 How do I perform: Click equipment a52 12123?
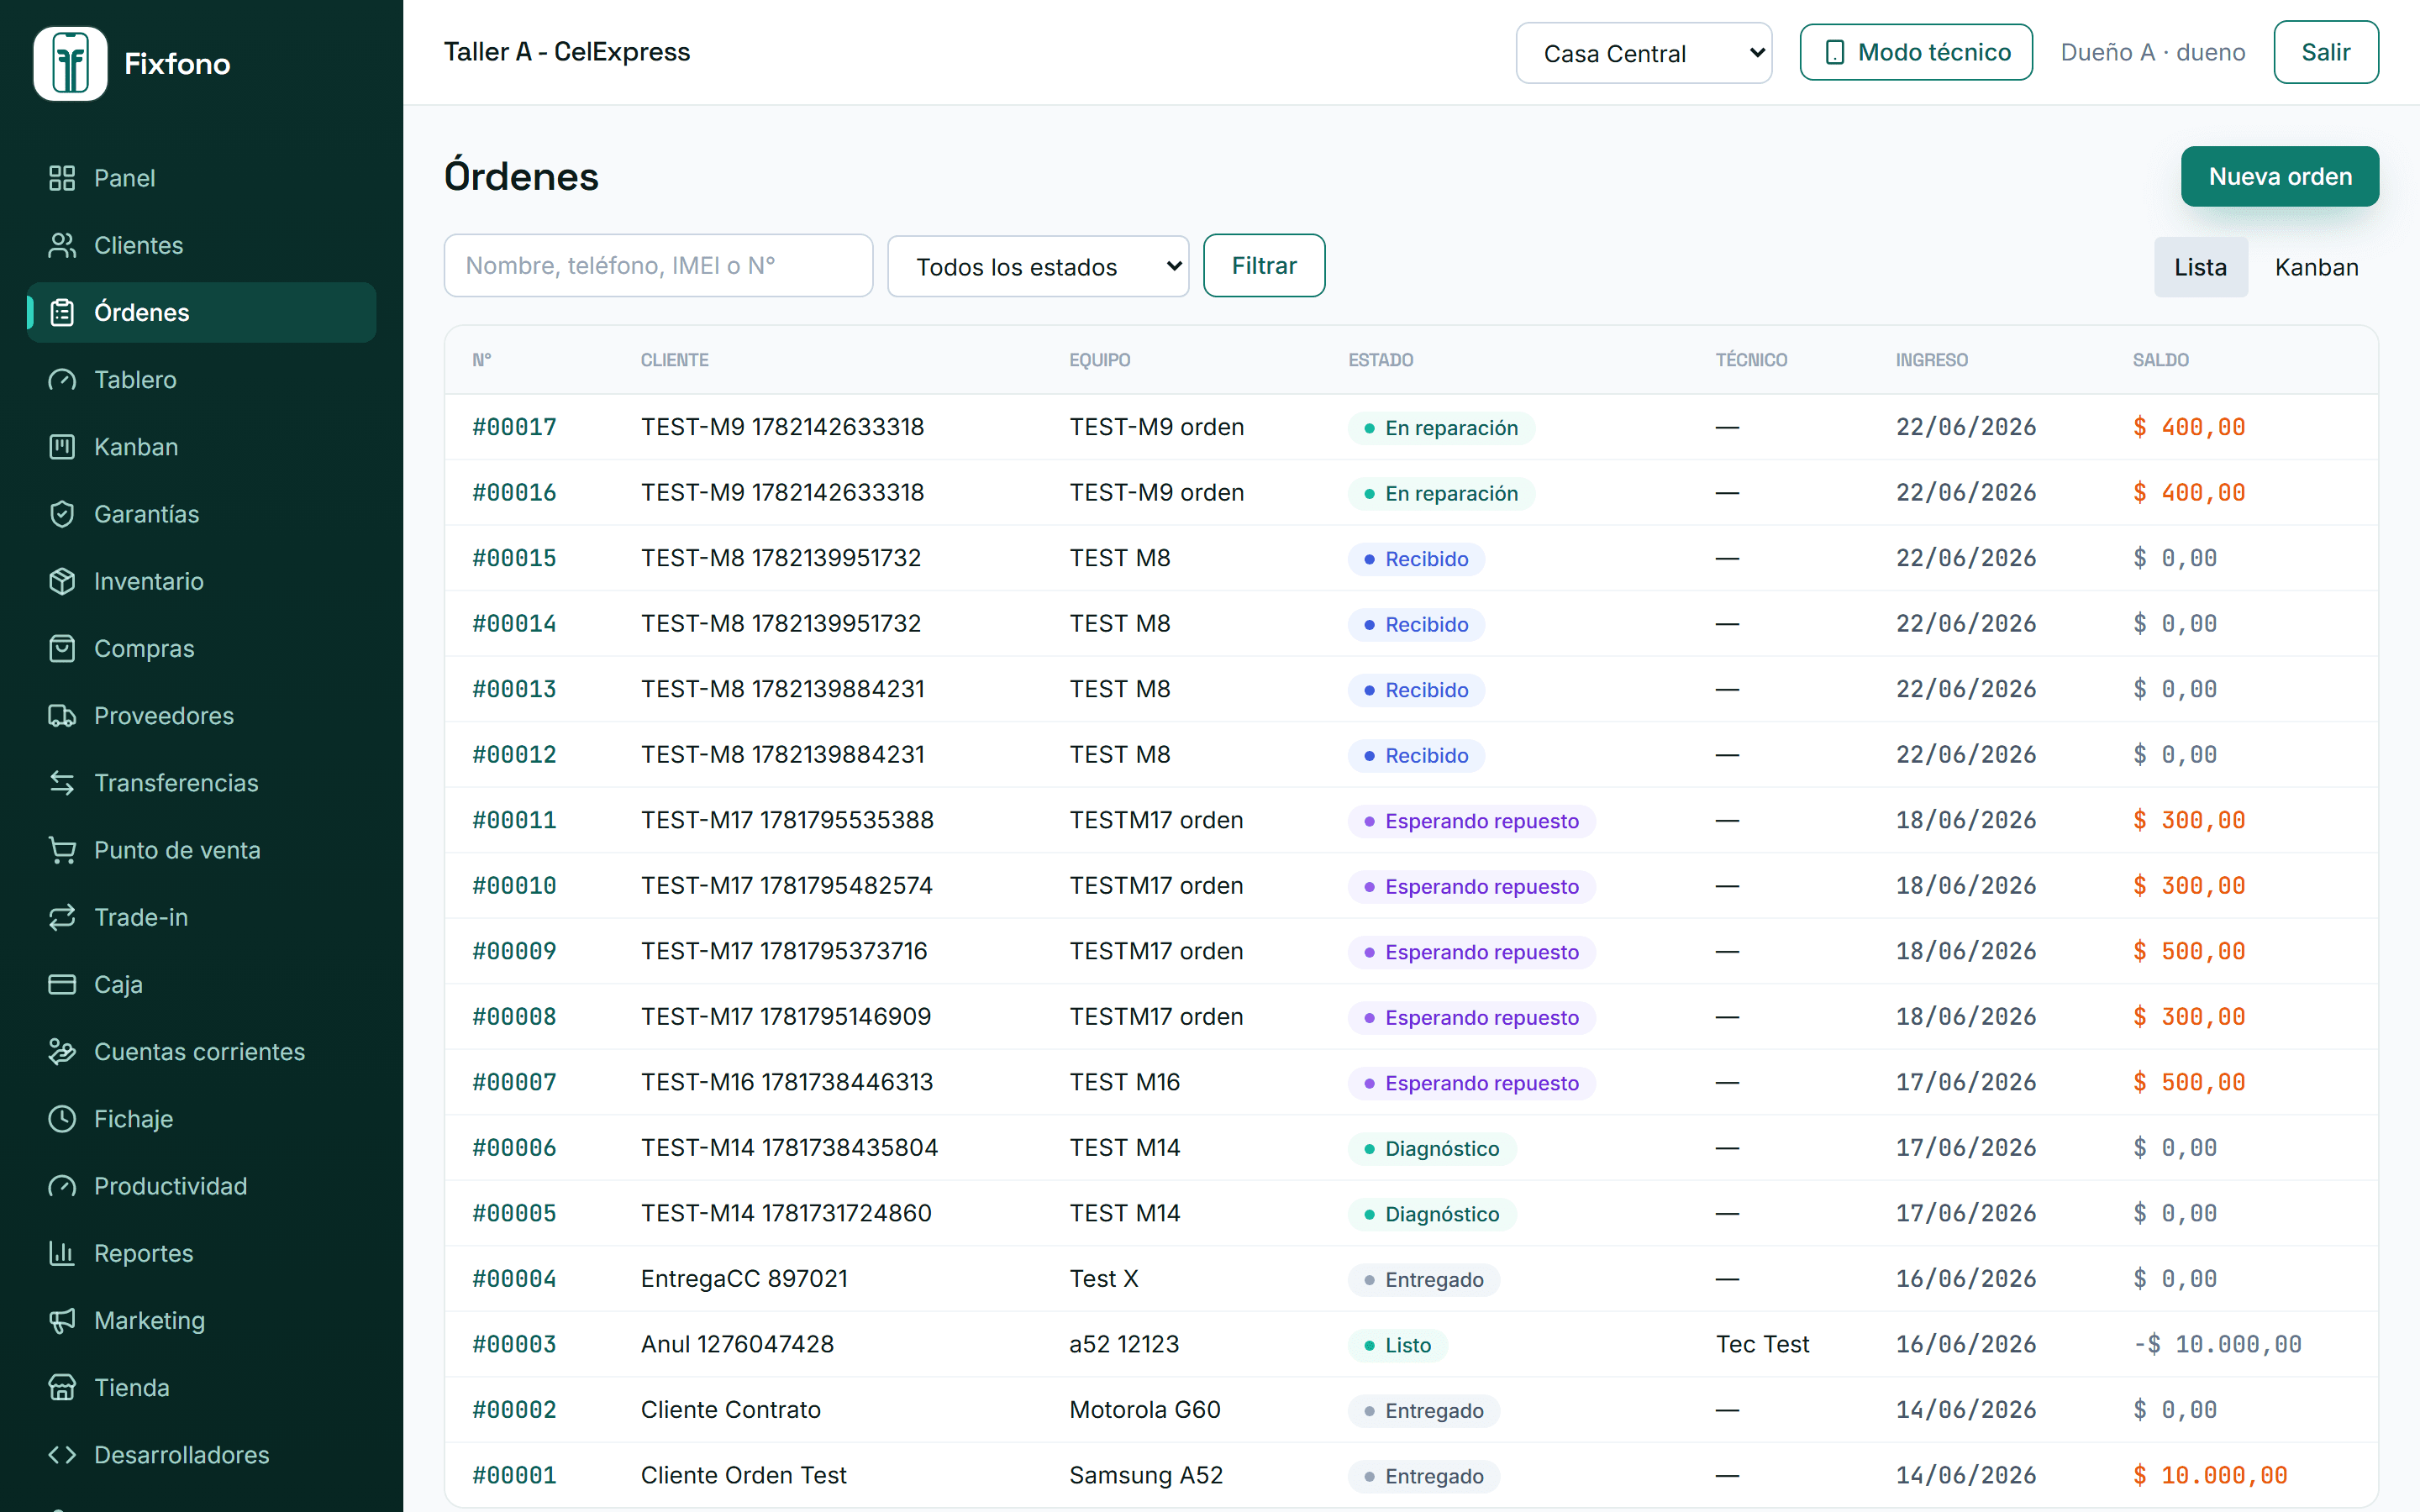click(1124, 1344)
